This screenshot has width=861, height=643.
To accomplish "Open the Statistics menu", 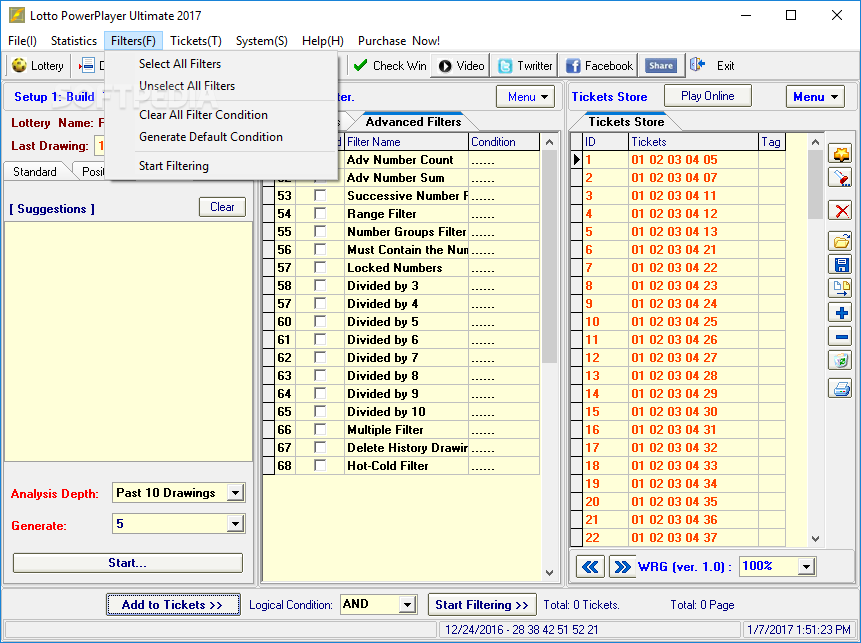I will pyautogui.click(x=74, y=41).
